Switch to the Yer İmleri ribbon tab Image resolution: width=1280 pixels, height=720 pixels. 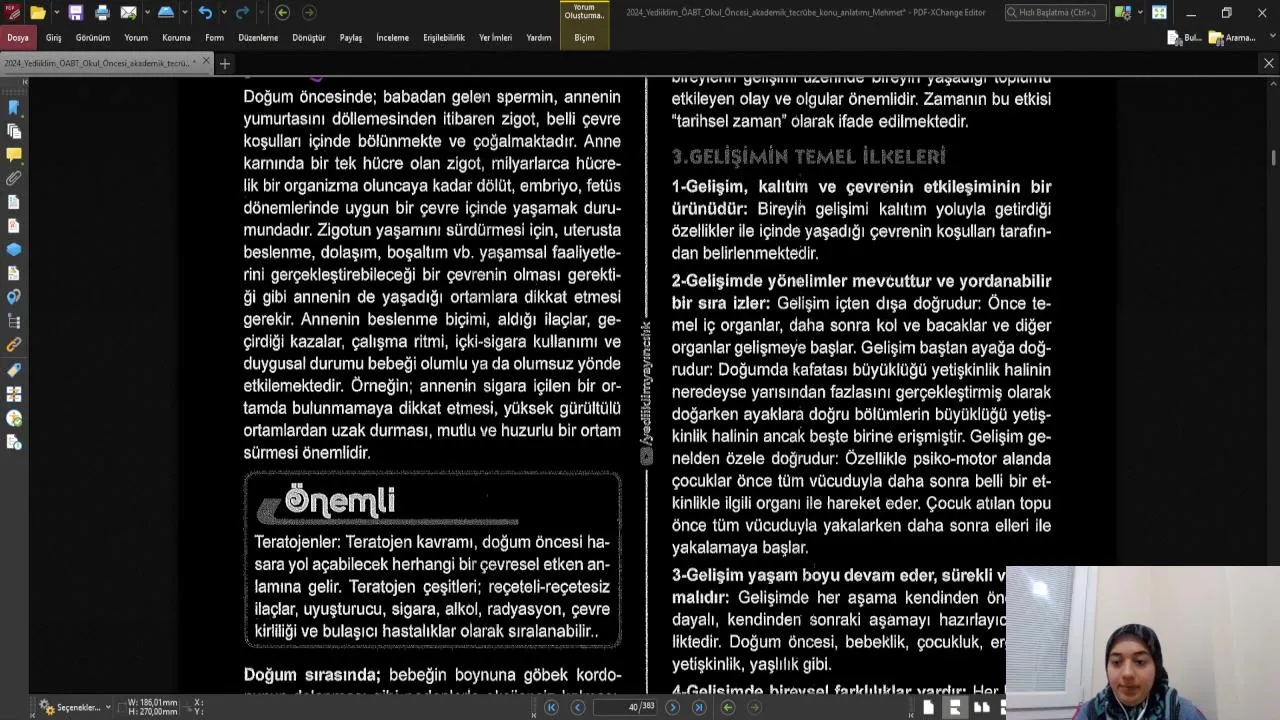tap(495, 38)
